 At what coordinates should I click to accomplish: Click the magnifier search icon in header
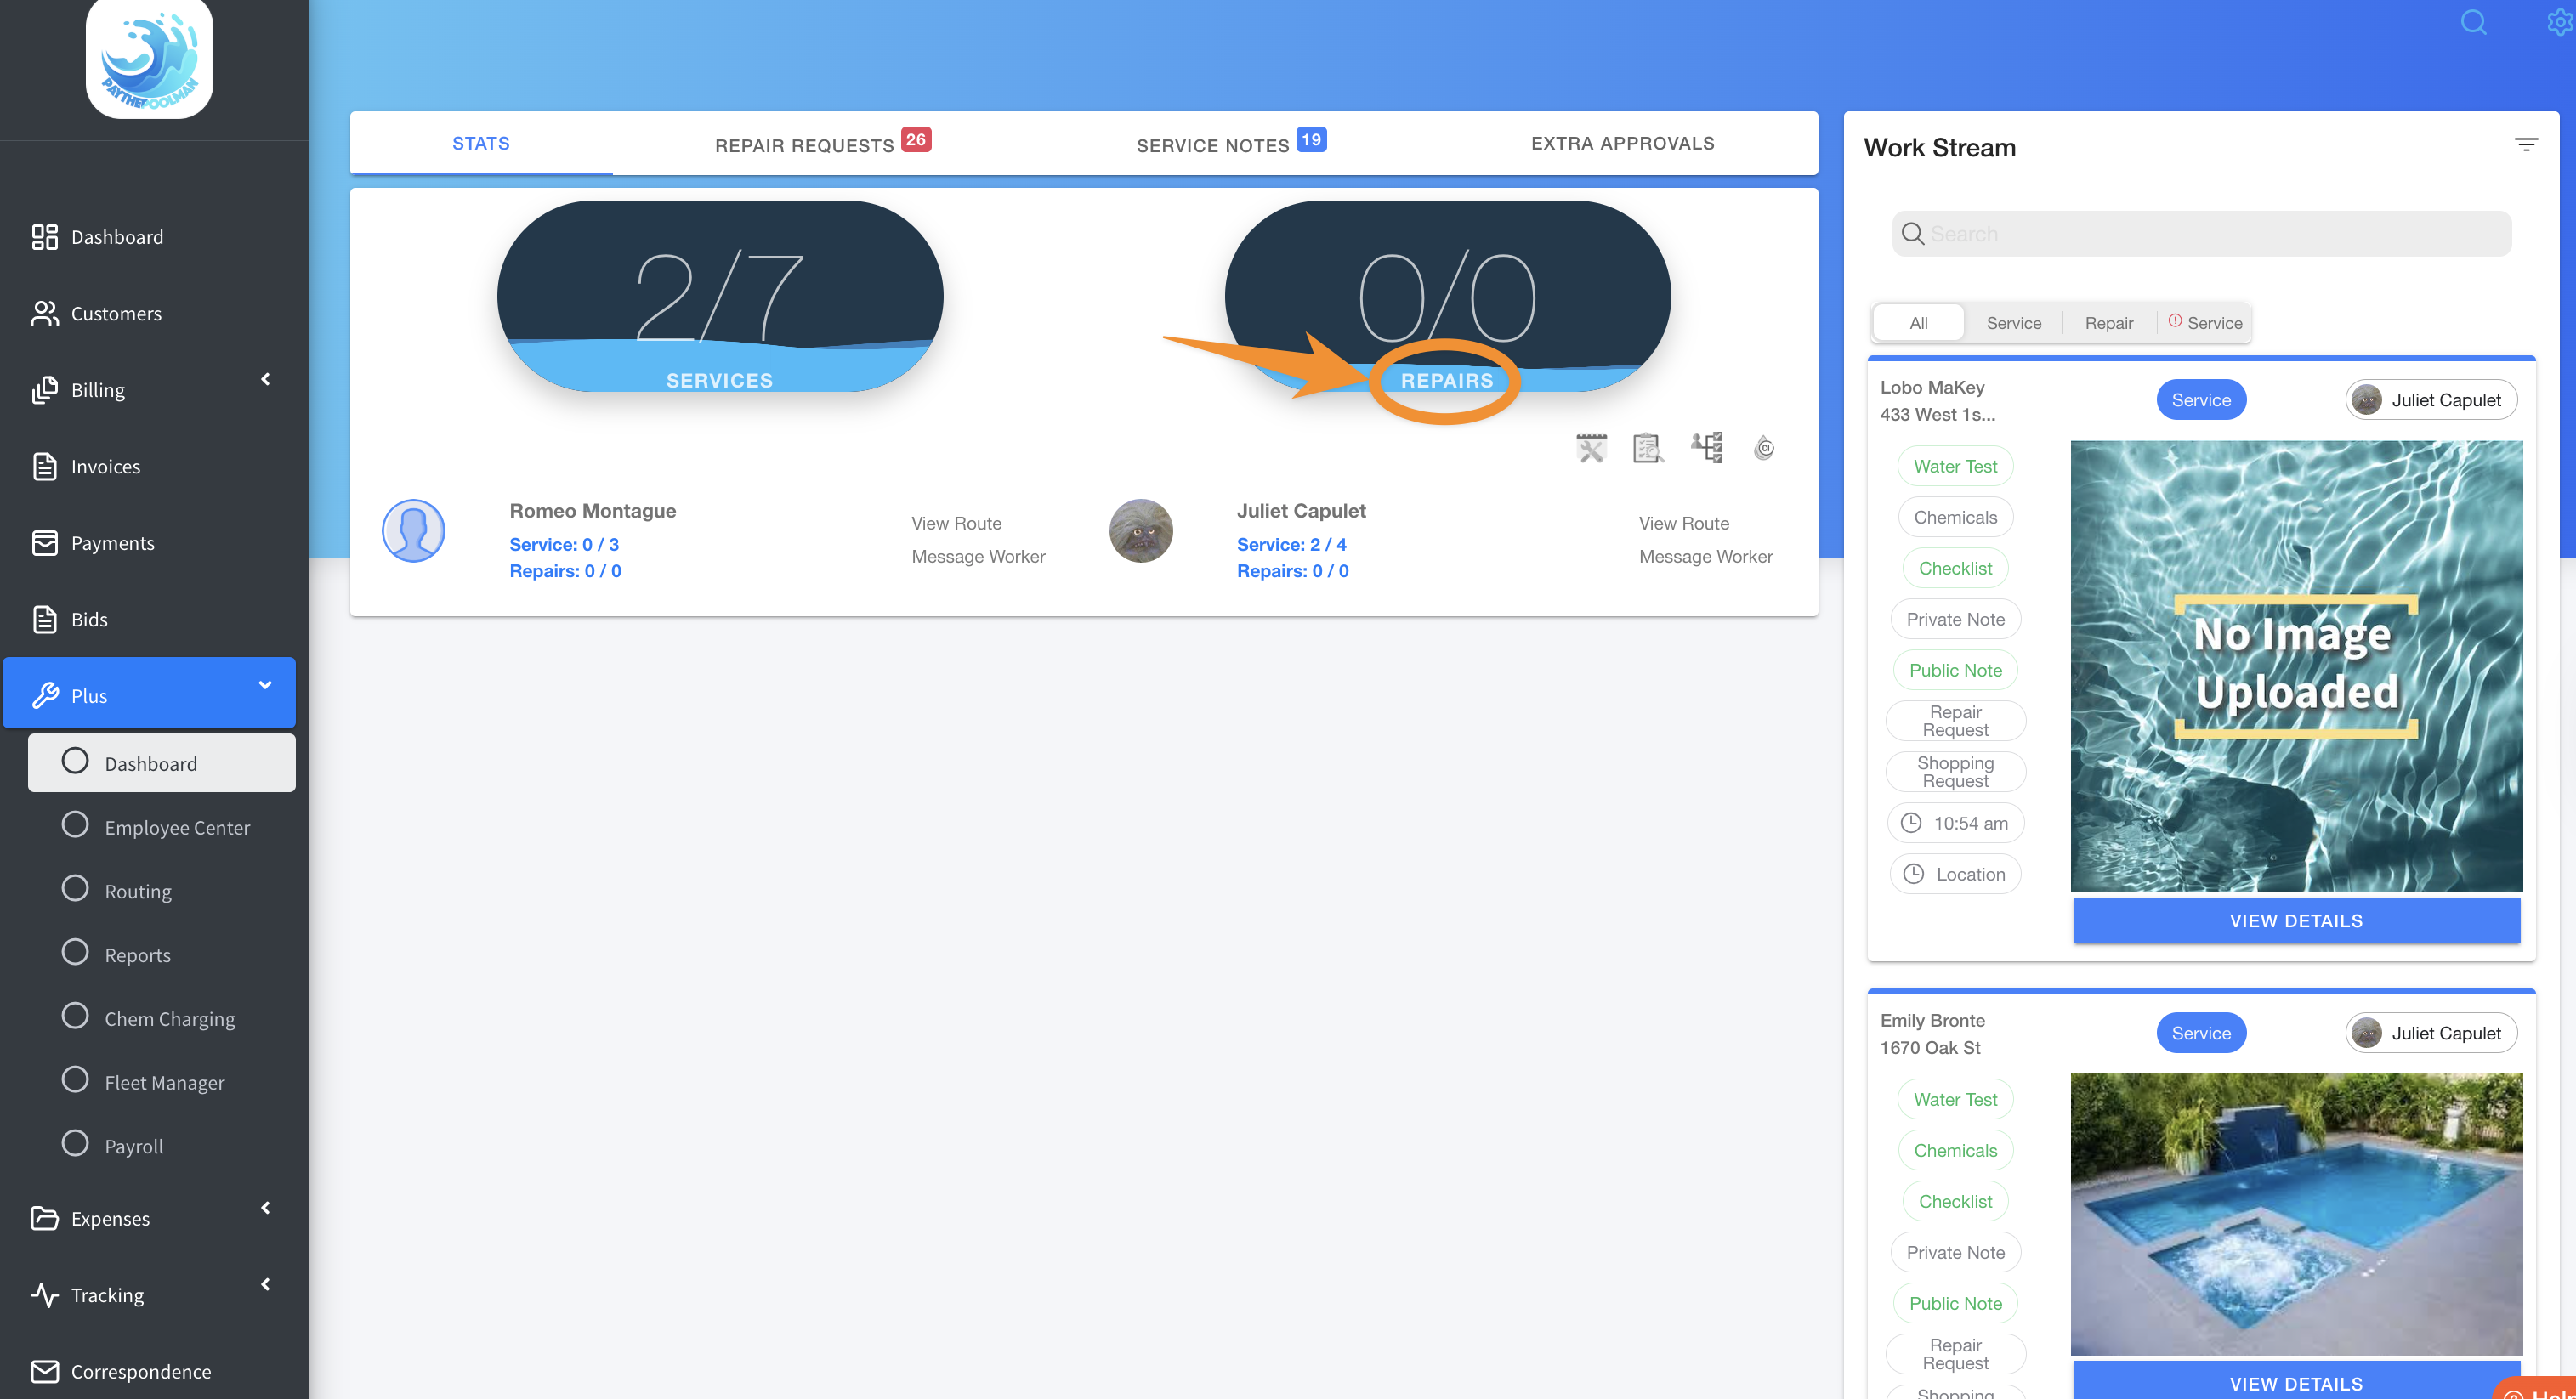coord(2473,22)
